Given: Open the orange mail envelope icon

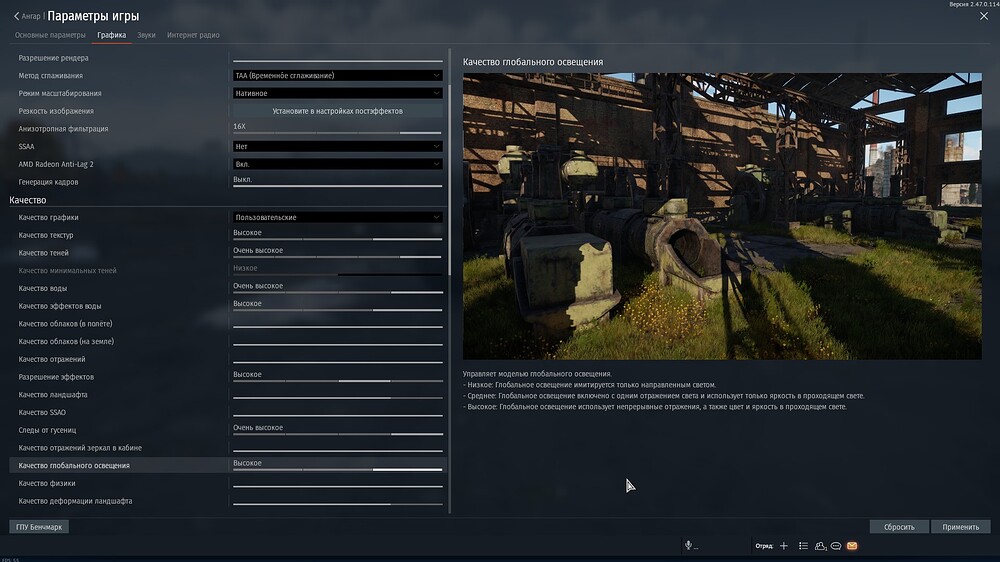Looking at the screenshot, I should 852,546.
